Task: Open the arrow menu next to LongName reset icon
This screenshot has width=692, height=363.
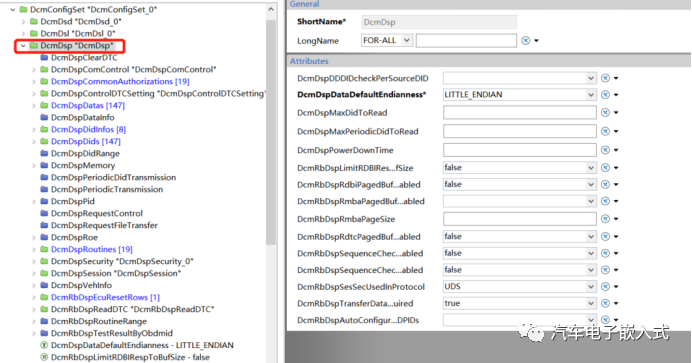Action: 537,41
